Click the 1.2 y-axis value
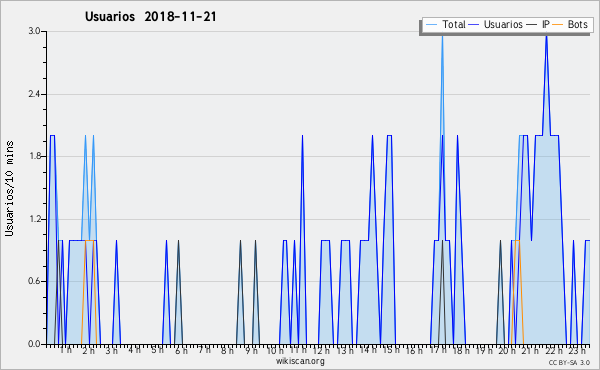600x370 pixels. tap(34, 219)
